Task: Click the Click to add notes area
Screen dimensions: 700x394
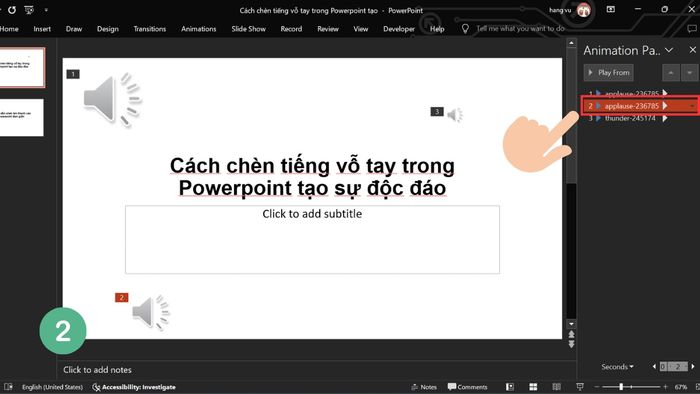Action: [97, 369]
